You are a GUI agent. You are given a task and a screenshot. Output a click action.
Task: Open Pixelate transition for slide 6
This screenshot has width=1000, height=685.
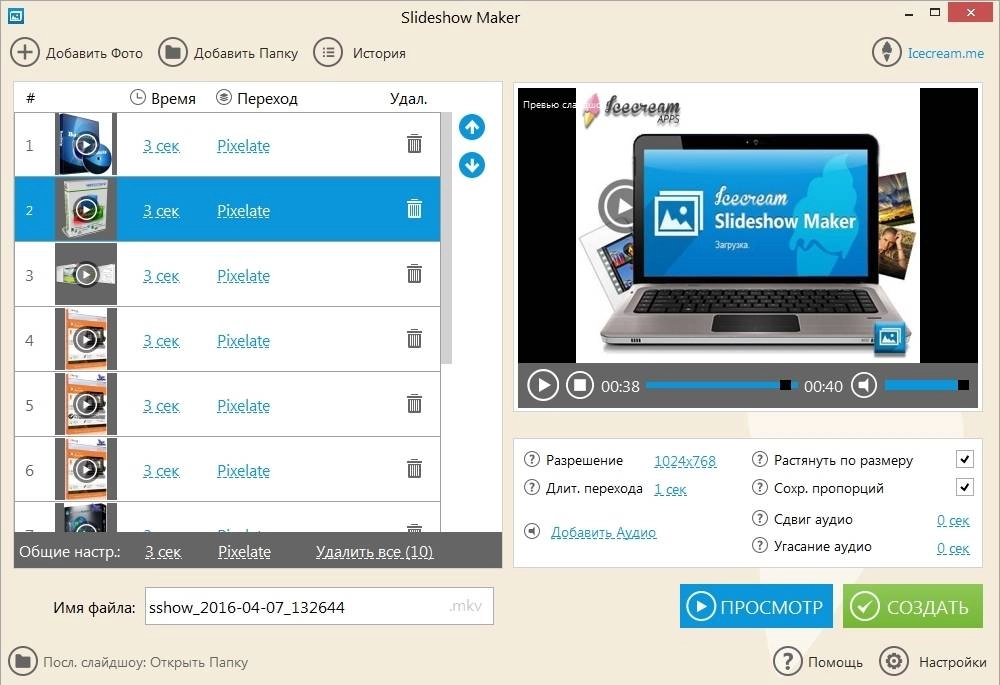click(244, 471)
